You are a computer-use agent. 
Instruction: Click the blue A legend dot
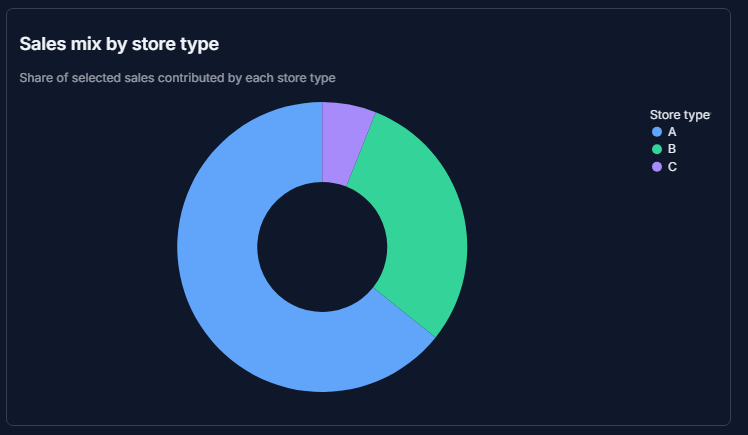pos(657,132)
